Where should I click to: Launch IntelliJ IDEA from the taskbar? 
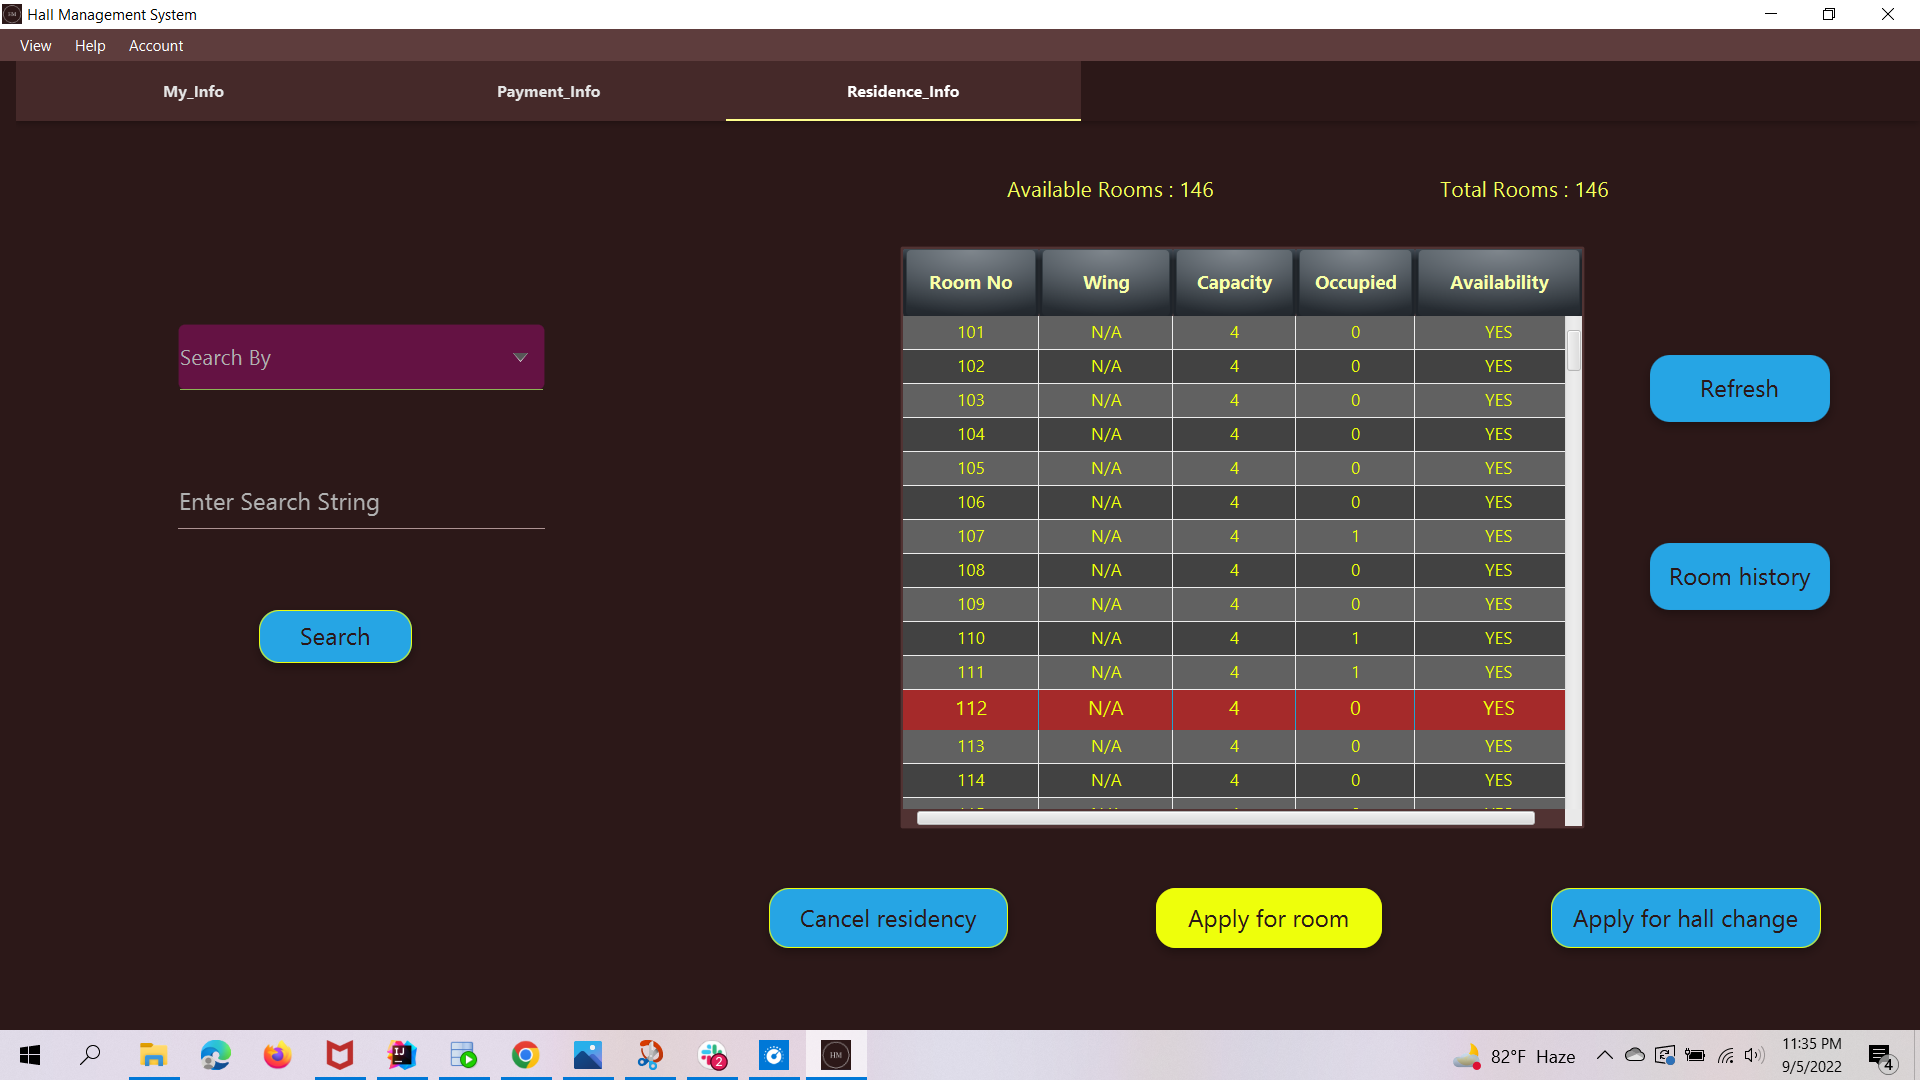[401, 1055]
